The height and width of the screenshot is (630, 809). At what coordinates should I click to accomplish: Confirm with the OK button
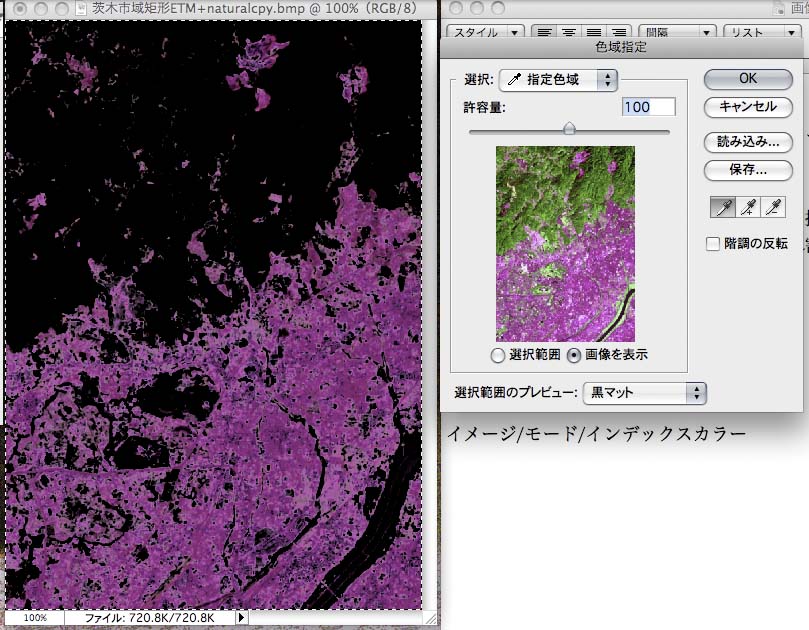pos(748,79)
